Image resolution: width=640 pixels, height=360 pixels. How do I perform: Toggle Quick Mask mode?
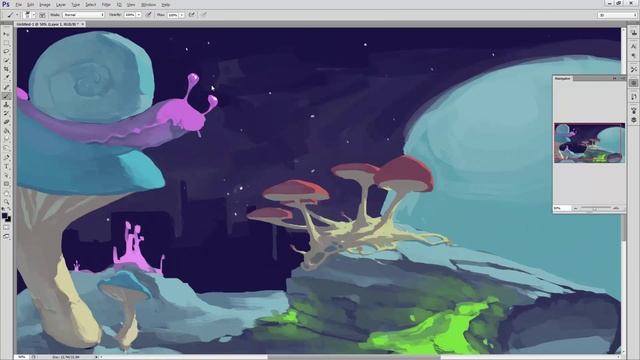pyautogui.click(x=6, y=227)
